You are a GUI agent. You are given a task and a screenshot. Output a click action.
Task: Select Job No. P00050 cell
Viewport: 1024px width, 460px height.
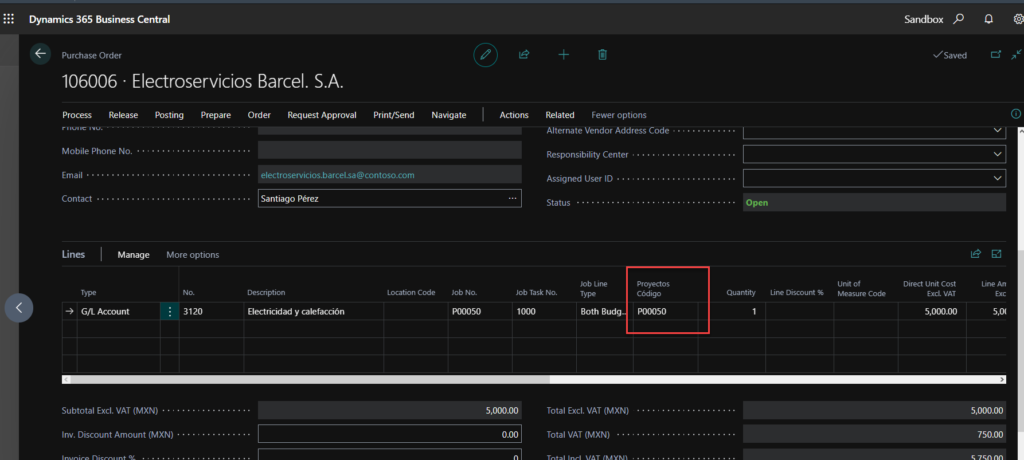point(480,312)
